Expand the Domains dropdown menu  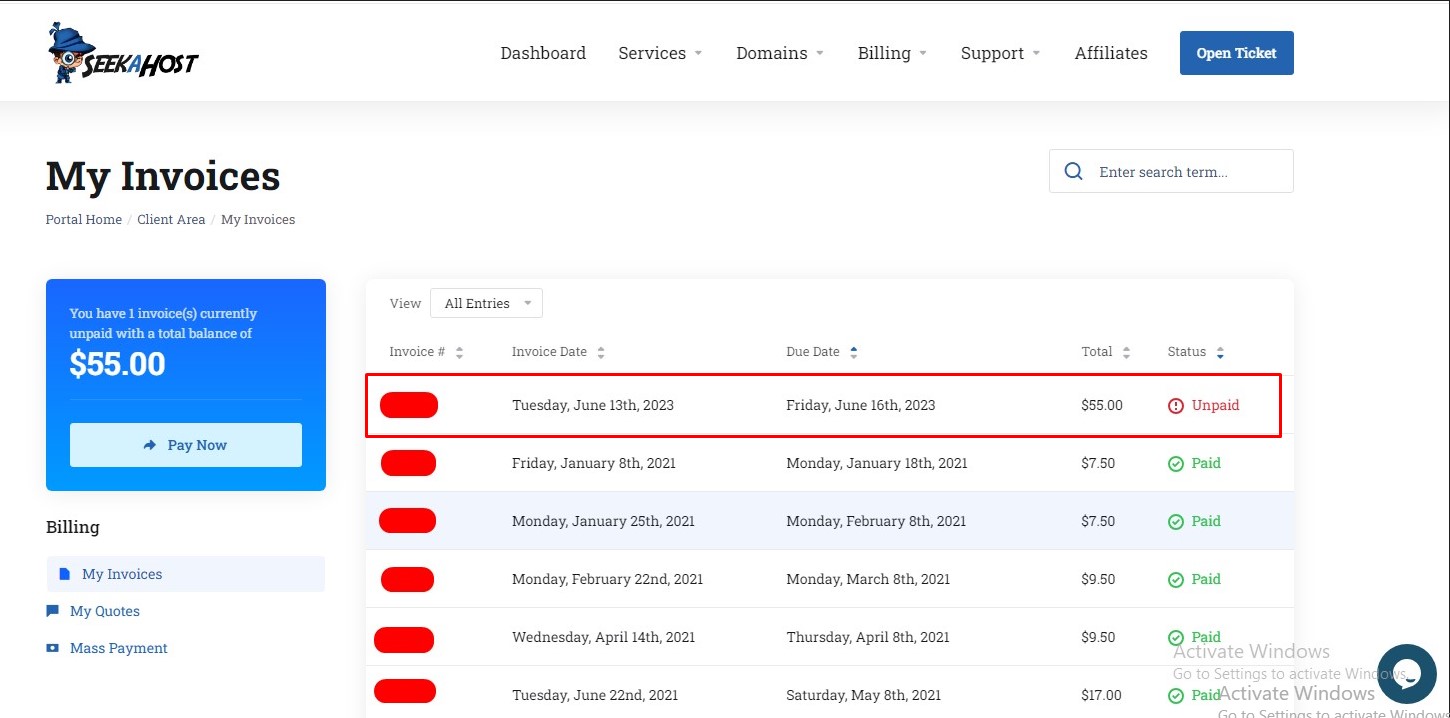pyautogui.click(x=779, y=53)
